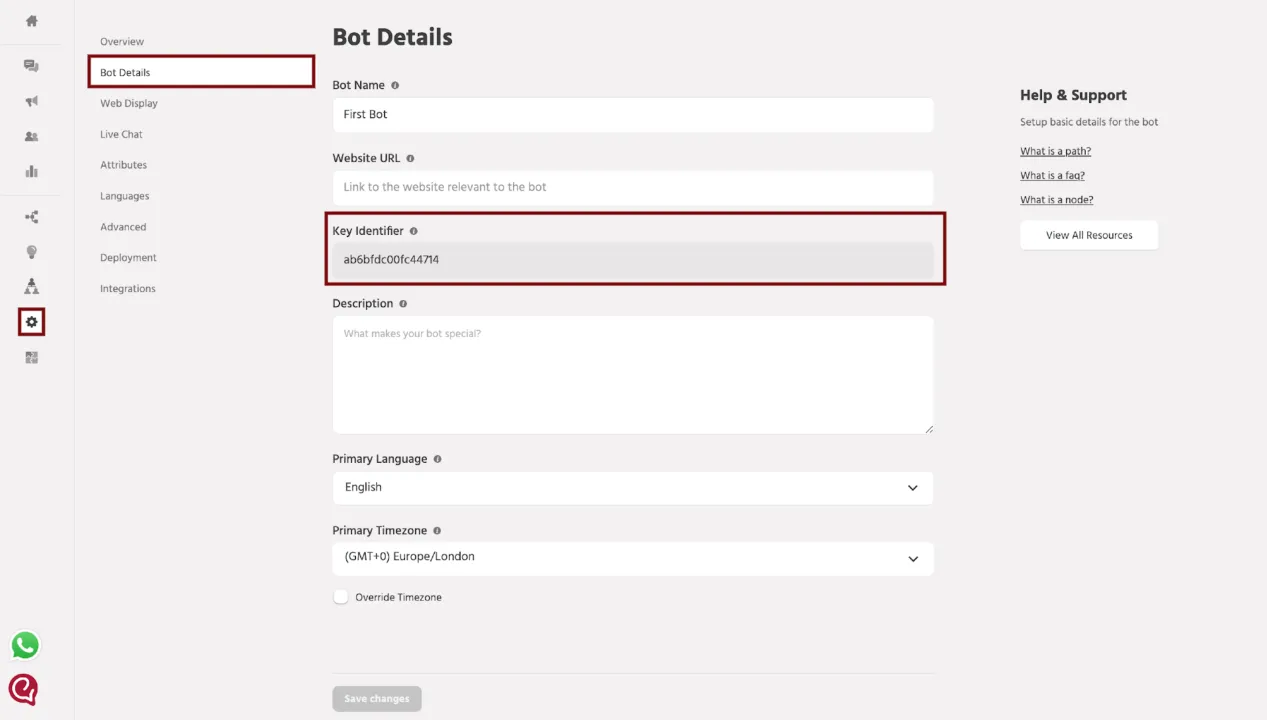Viewport: 1267px width, 720px height.
Task: Go to Live Chat settings section
Action: point(121,134)
